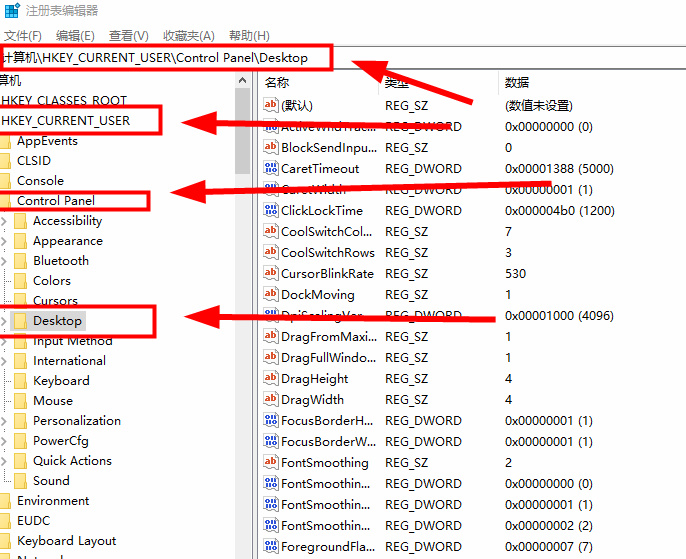Screen dimensions: 686x559
Task: Click the 数据 column header
Action: [x=517, y=82]
